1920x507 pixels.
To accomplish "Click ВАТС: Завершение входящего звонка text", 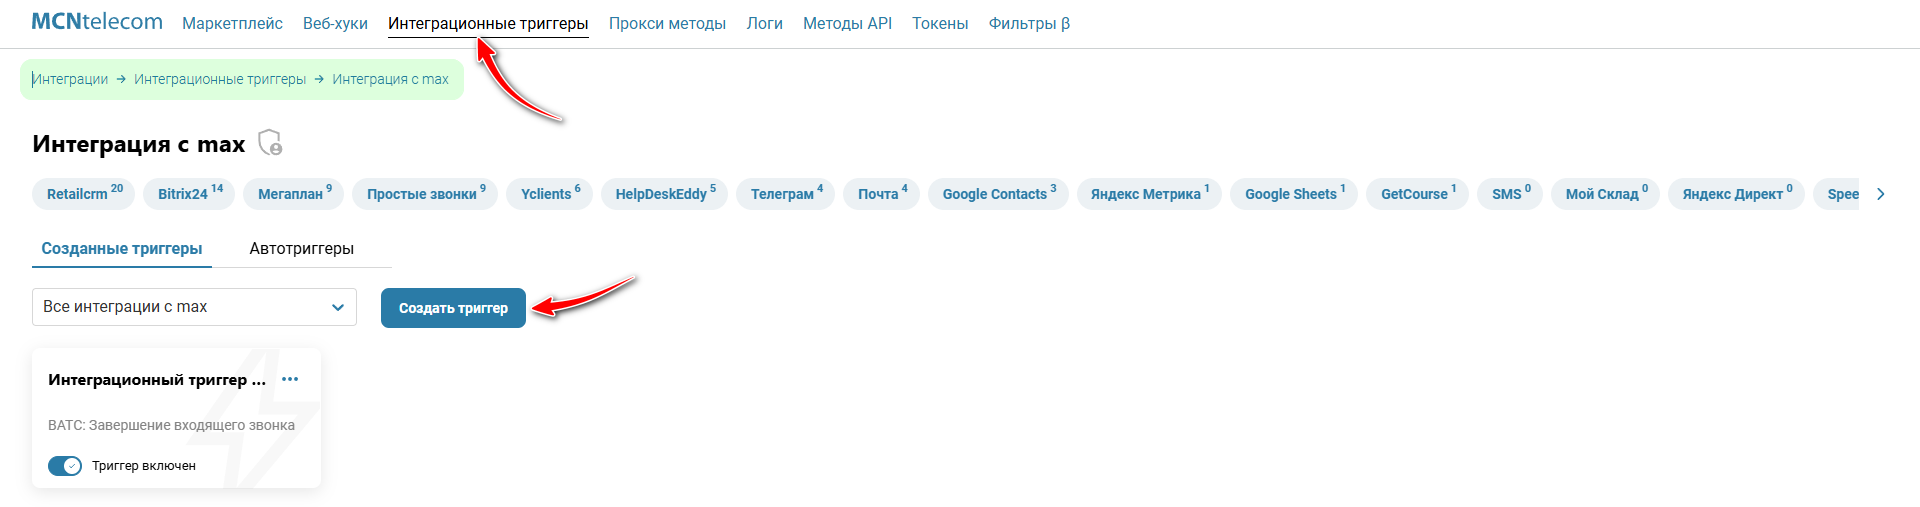I will pyautogui.click(x=171, y=425).
